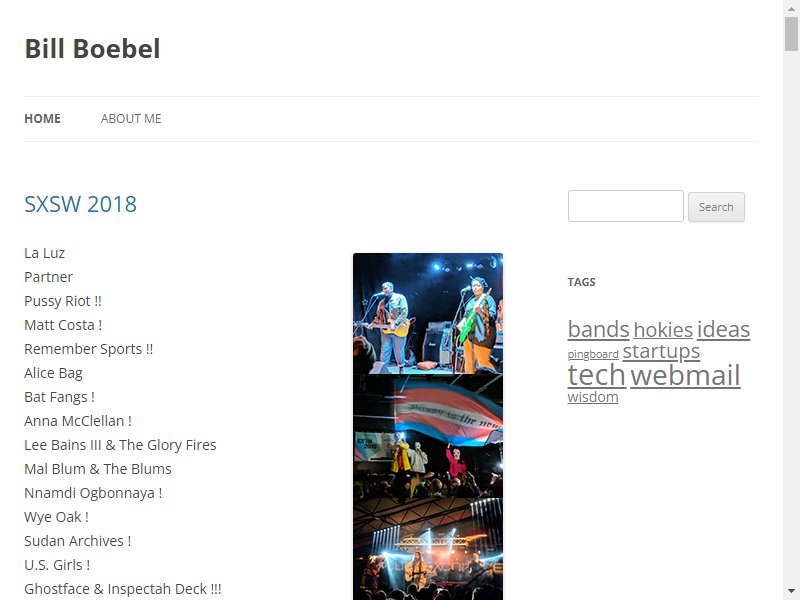
Task: Open the pingboard tag
Action: (593, 354)
